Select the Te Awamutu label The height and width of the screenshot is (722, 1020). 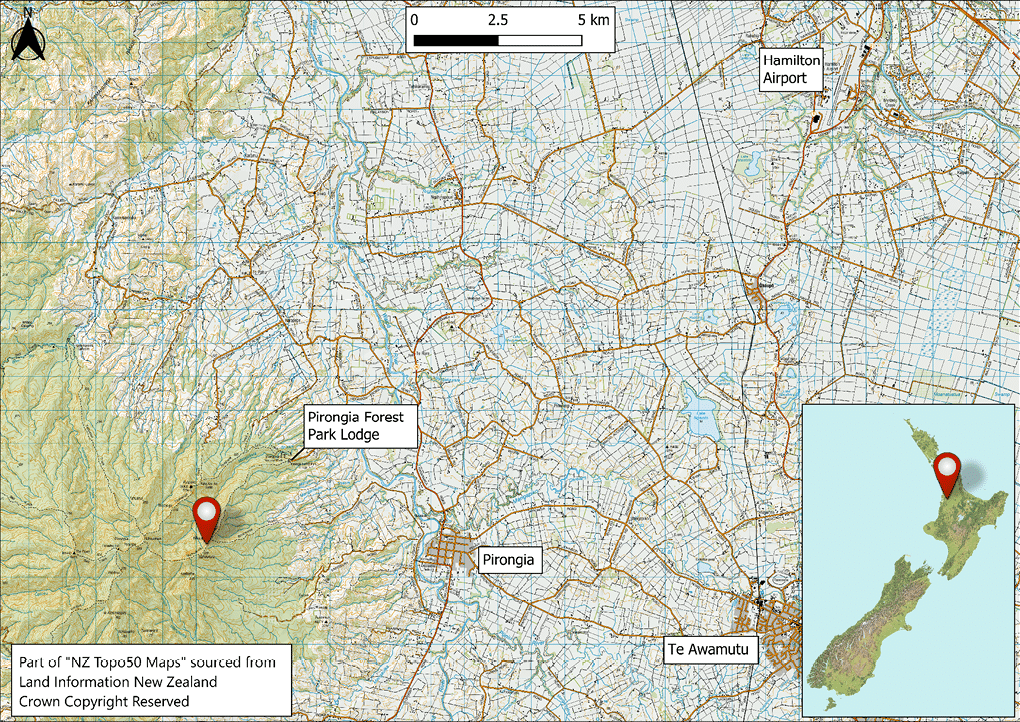click(x=711, y=650)
